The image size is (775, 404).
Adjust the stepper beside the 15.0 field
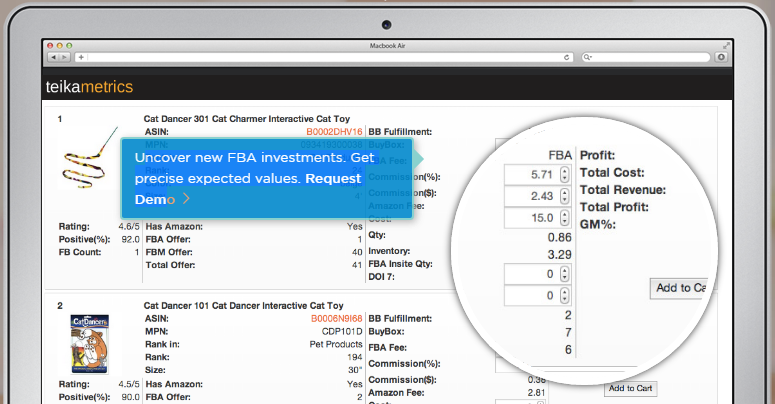tap(564, 218)
